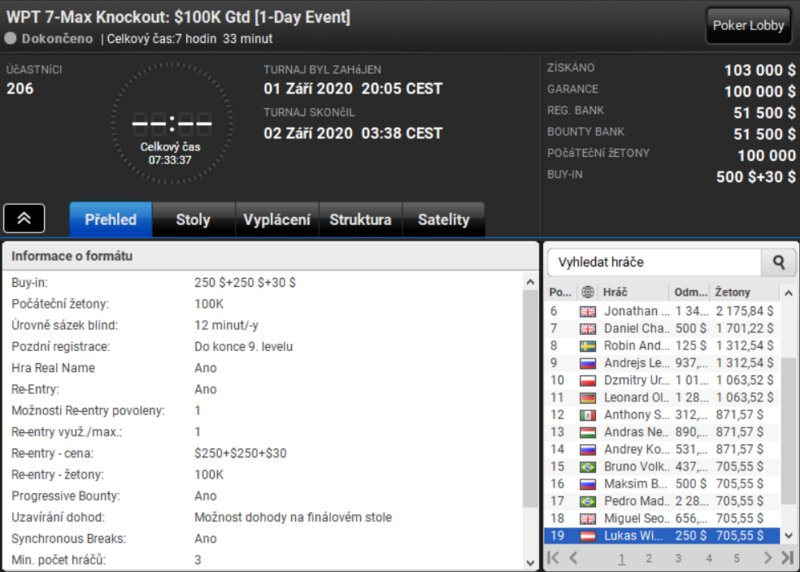This screenshot has height=572, width=800.
Task: Click the Austrian flag next to Lukas Wi...
Action: pos(588,536)
